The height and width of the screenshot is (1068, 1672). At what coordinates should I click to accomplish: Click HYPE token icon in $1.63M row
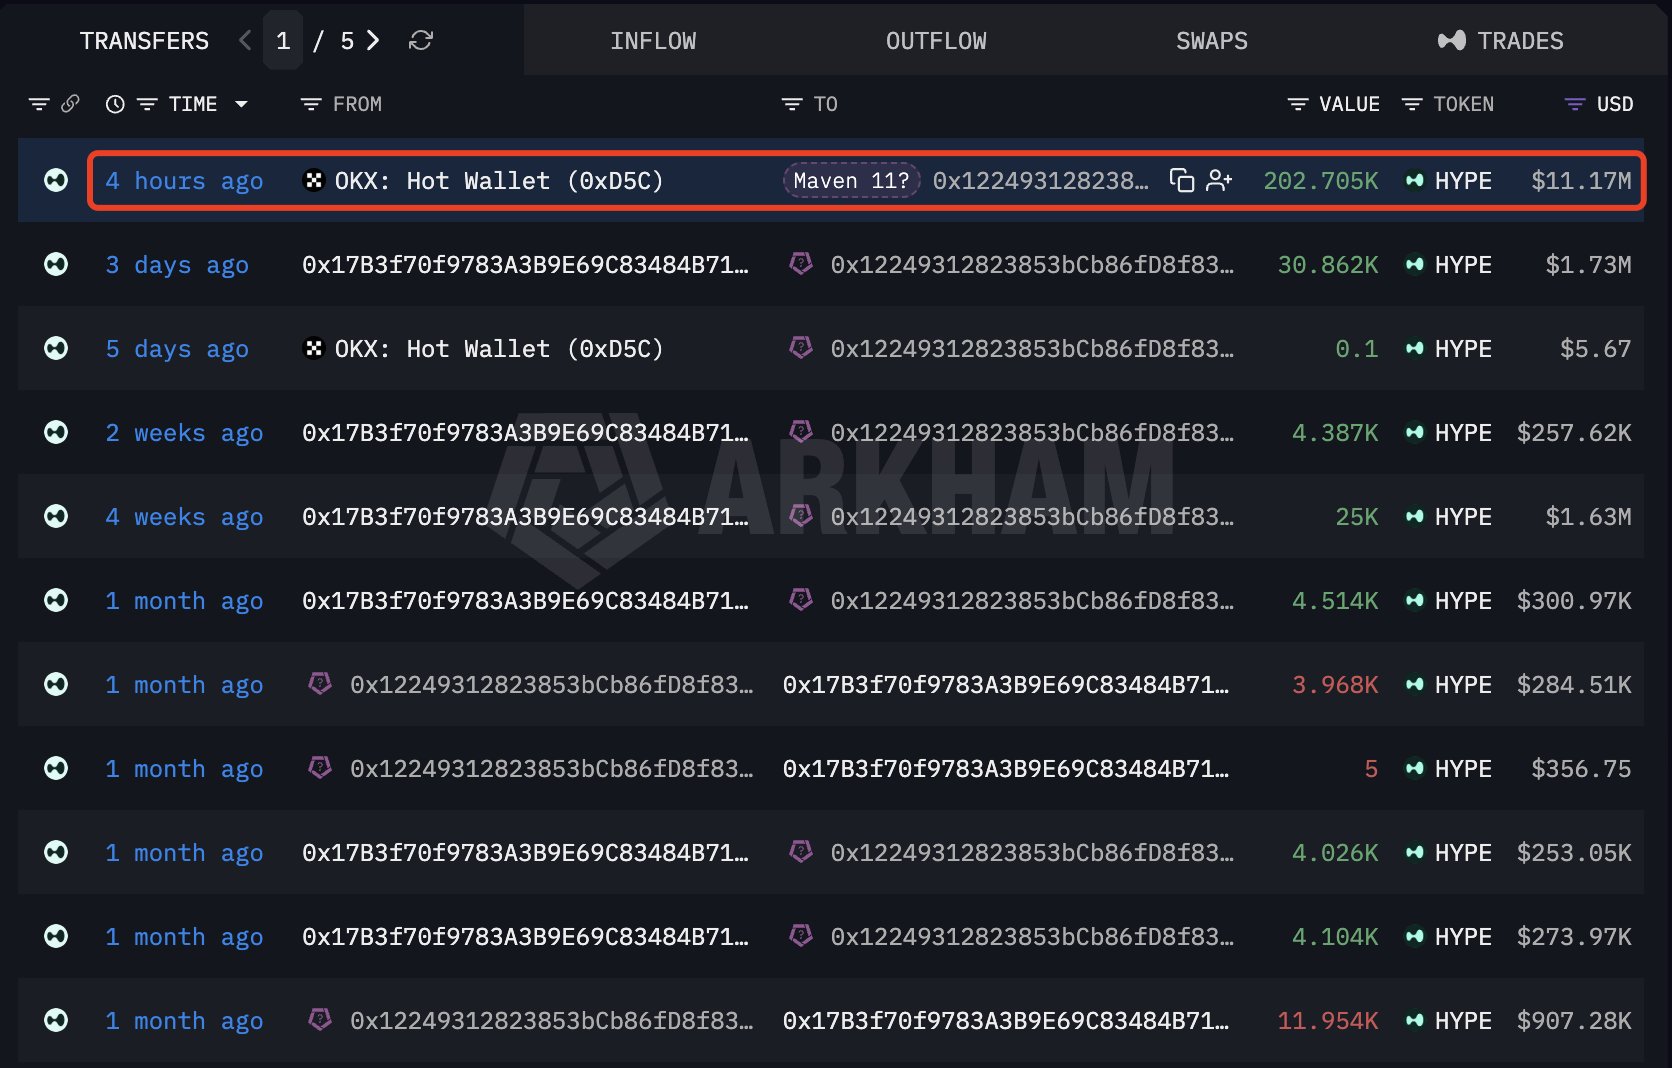(x=1414, y=517)
